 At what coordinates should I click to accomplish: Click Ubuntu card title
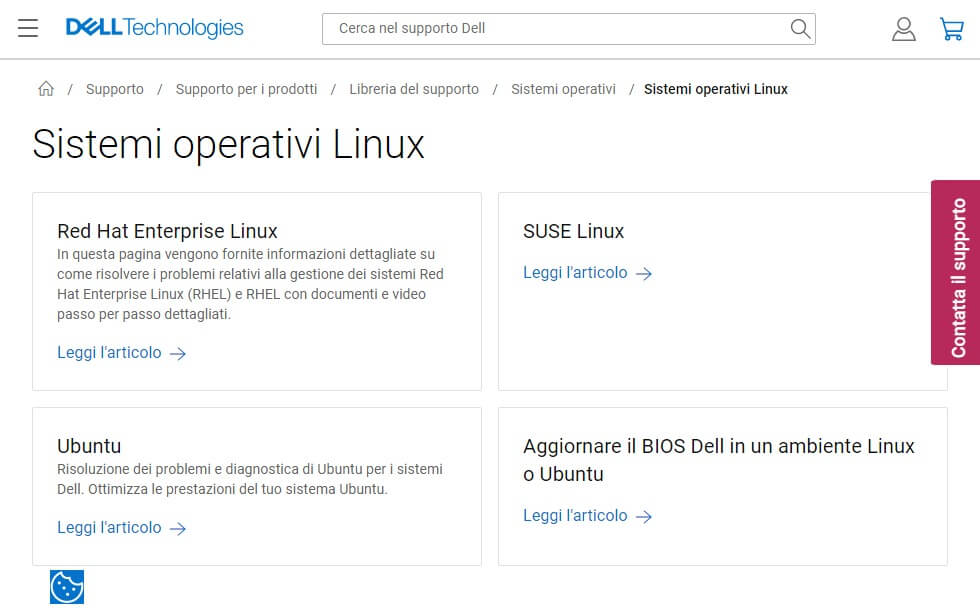tap(89, 446)
